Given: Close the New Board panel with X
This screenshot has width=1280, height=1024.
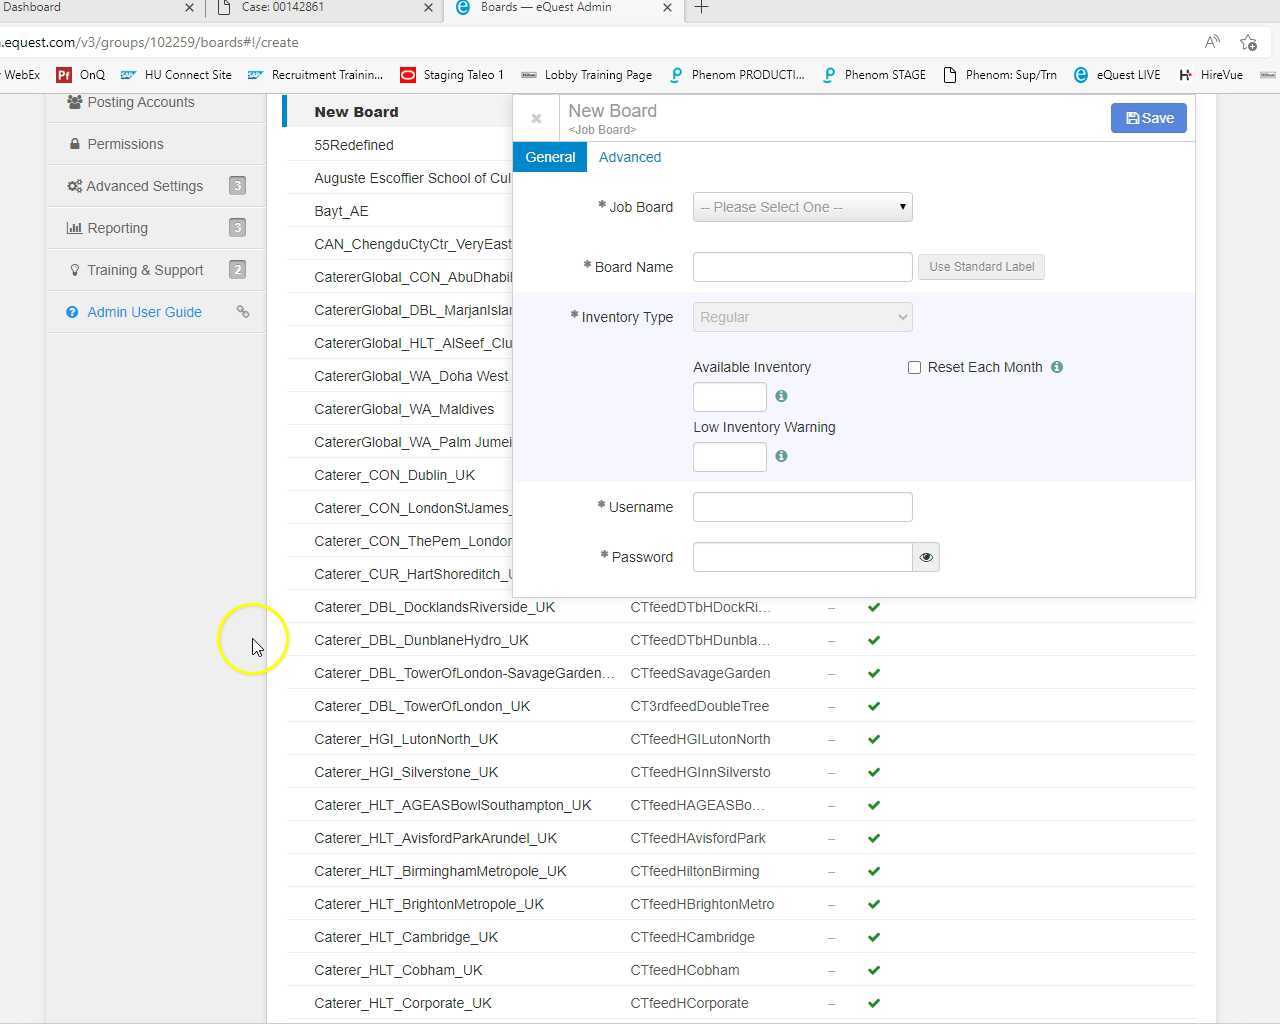Looking at the screenshot, I should (536, 119).
